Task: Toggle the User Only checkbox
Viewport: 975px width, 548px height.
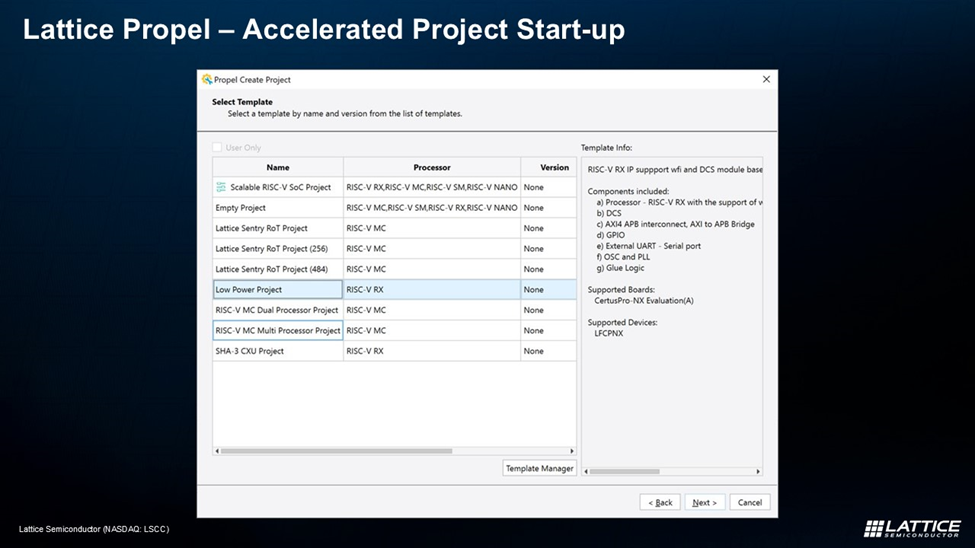Action: point(218,148)
